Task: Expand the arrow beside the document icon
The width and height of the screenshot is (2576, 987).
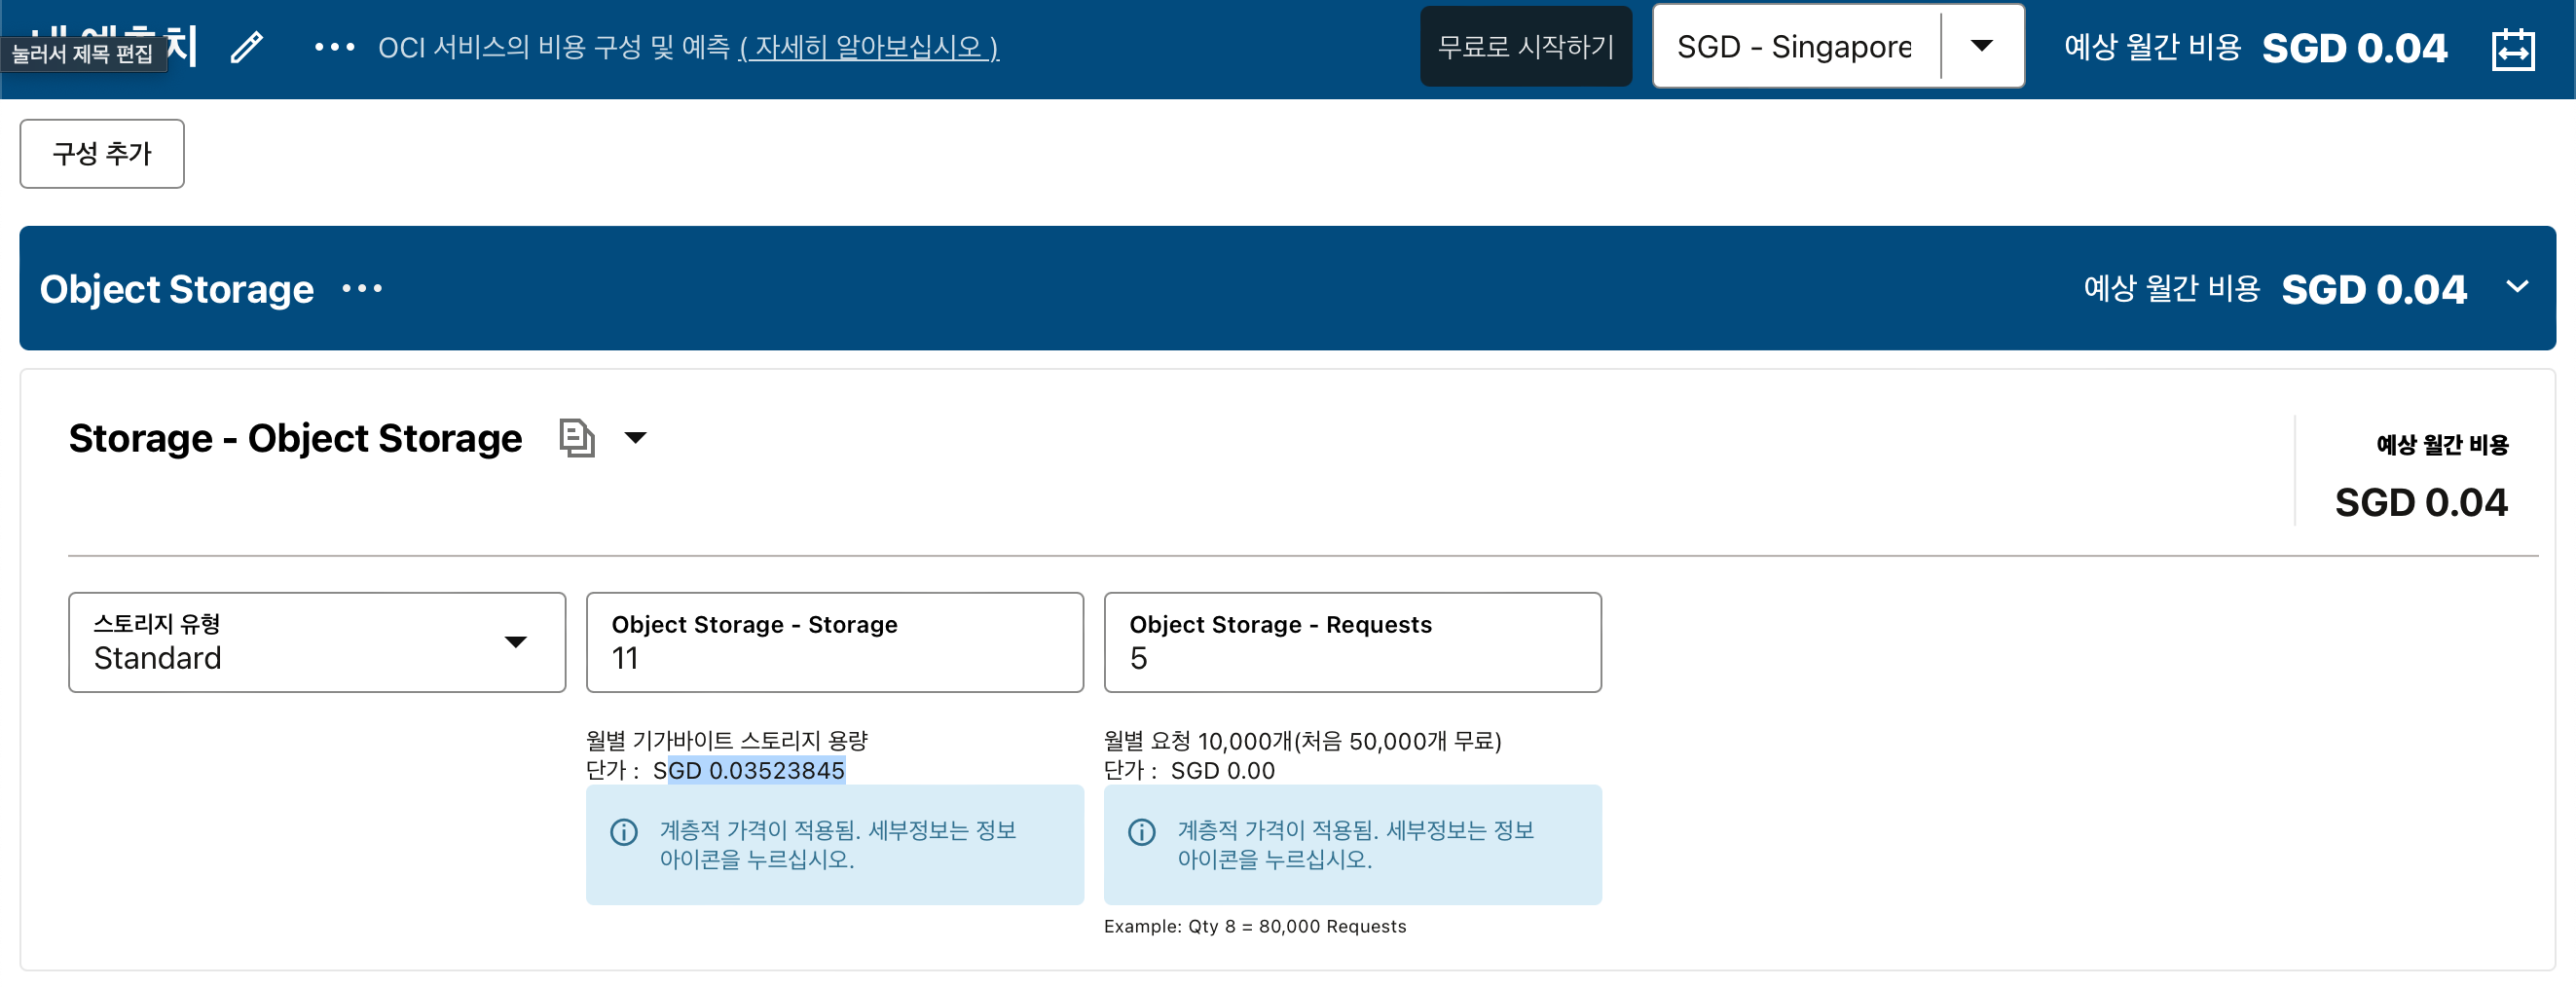Action: (x=635, y=438)
